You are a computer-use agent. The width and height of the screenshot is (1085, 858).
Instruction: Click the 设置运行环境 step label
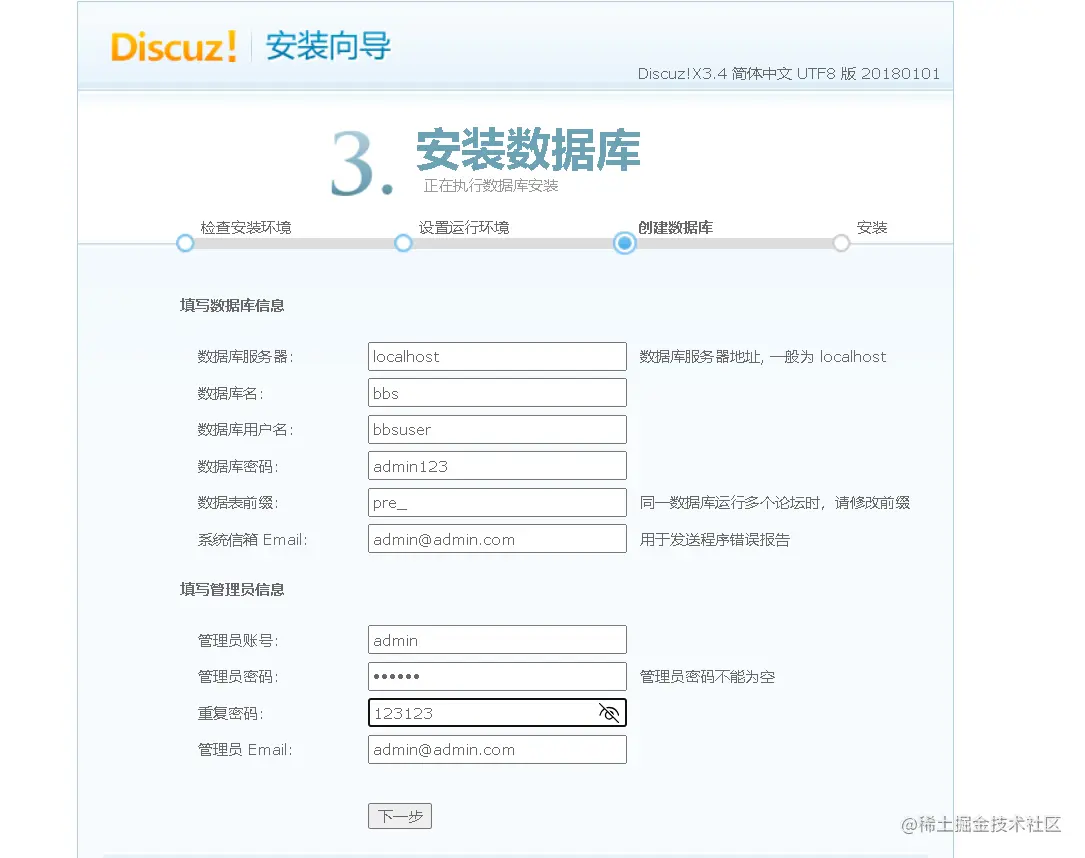[464, 228]
